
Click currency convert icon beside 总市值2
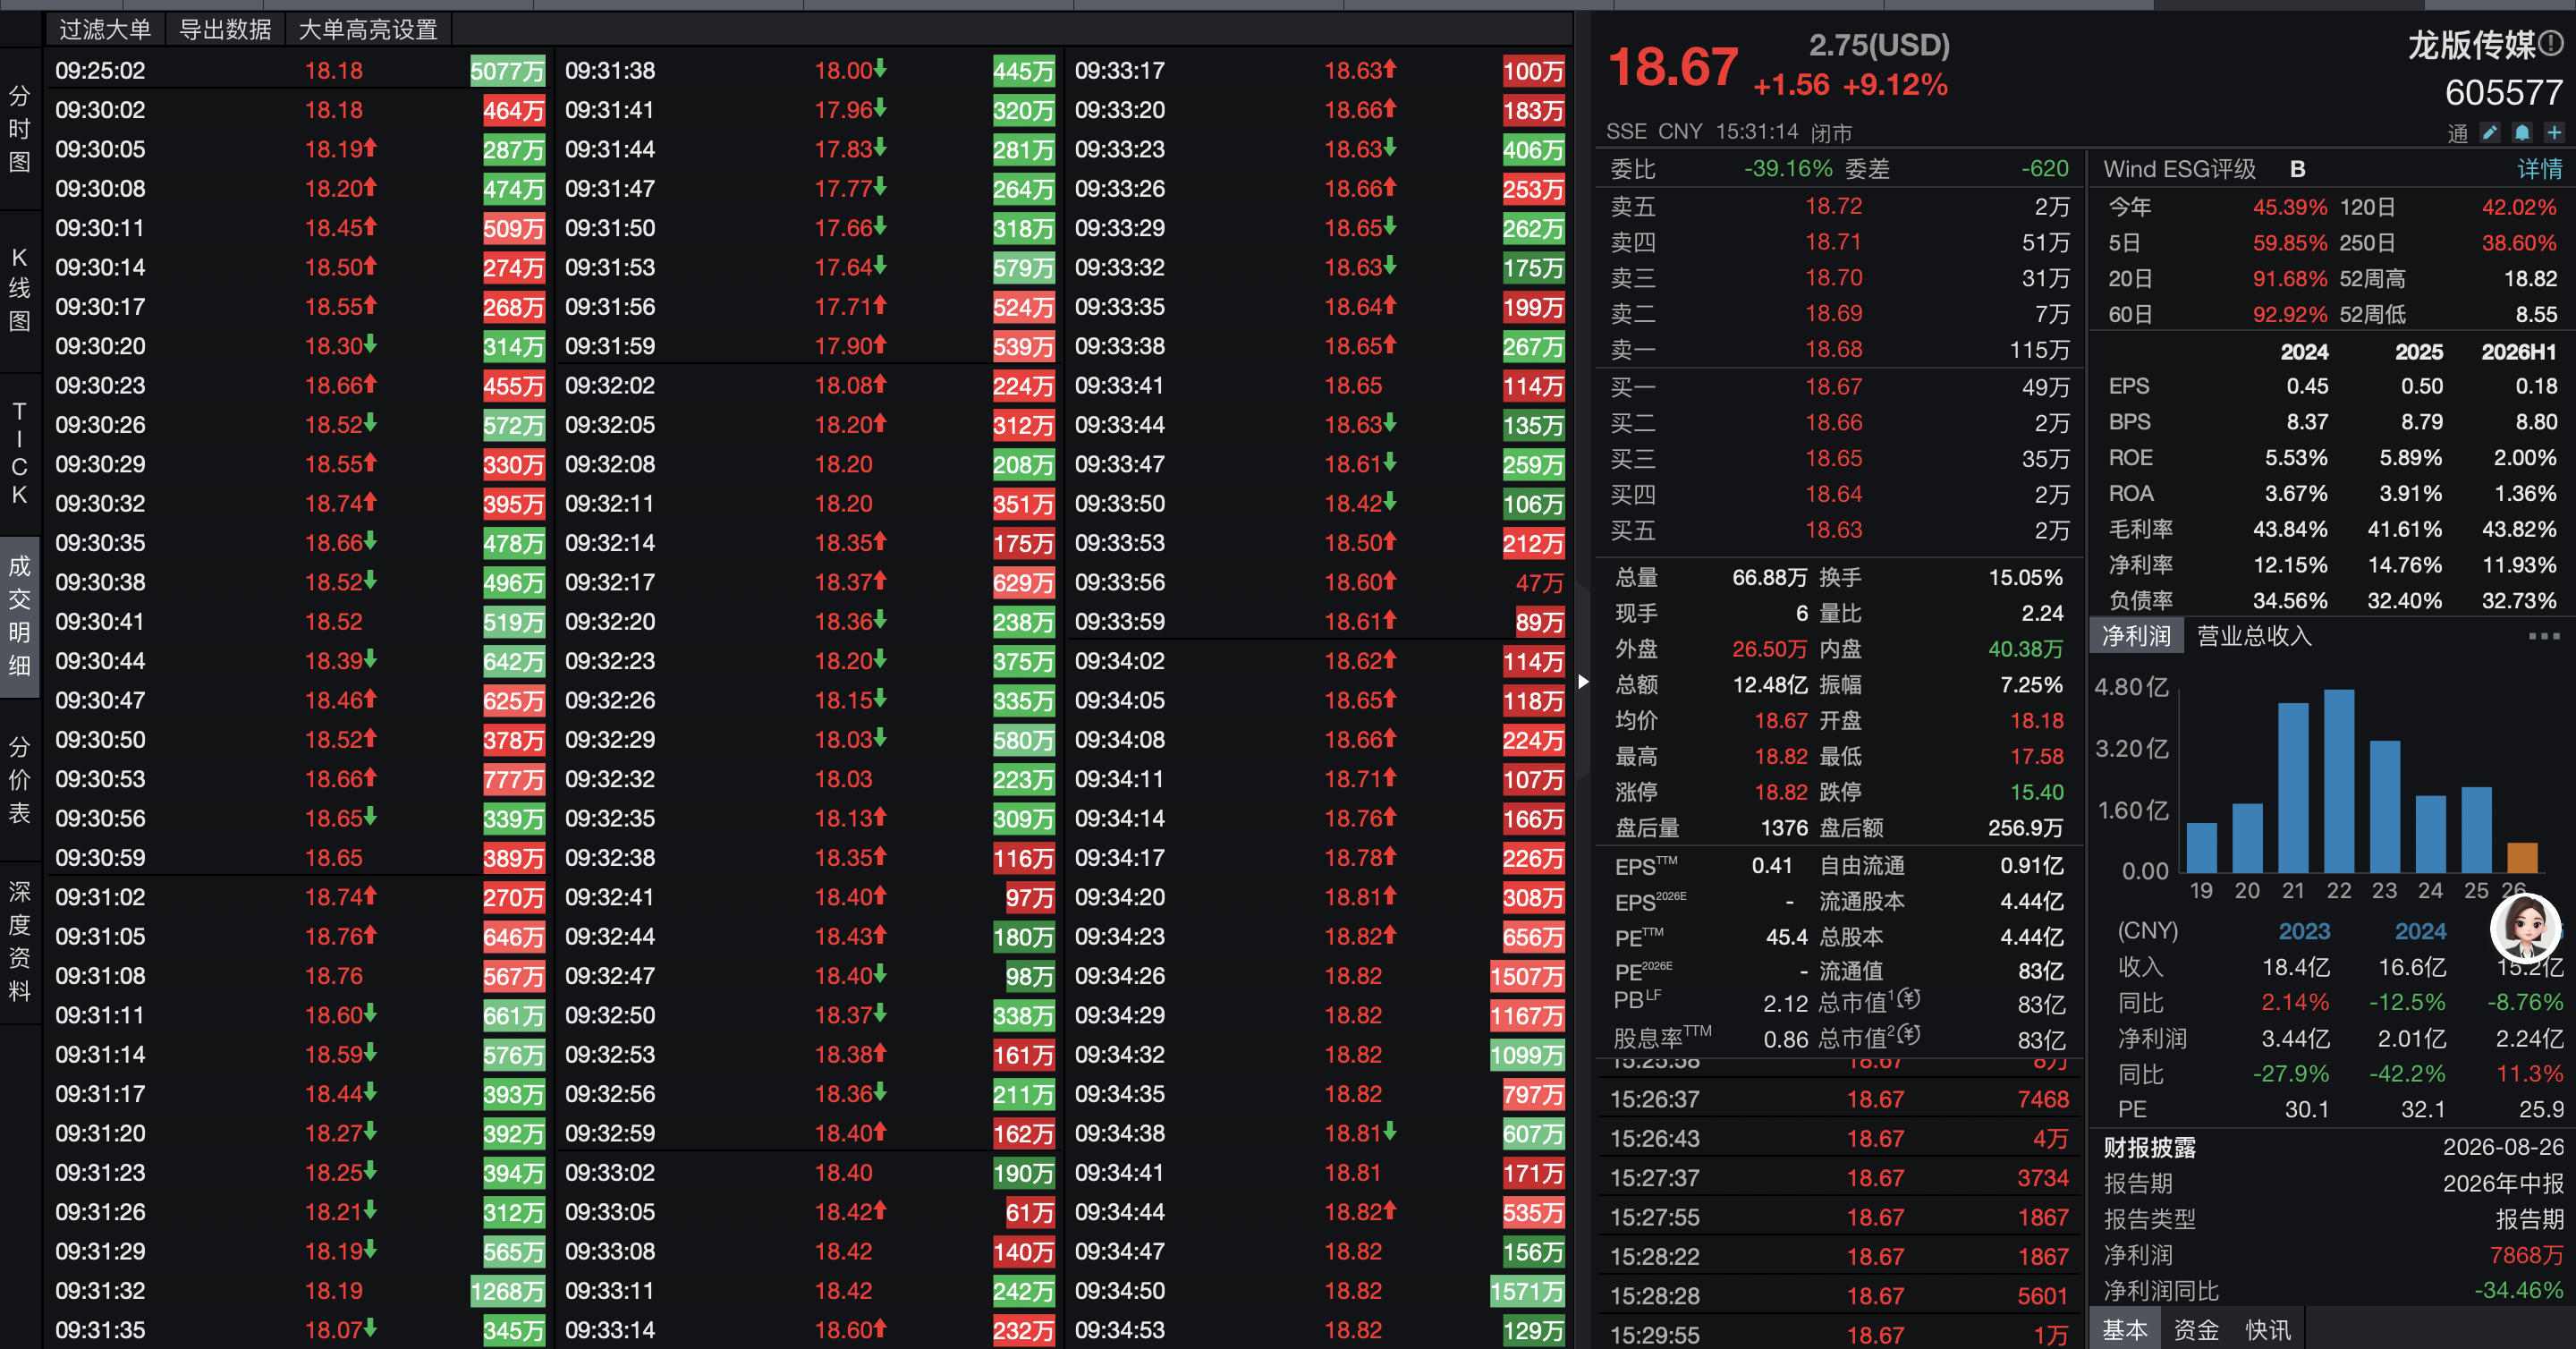point(1908,1033)
